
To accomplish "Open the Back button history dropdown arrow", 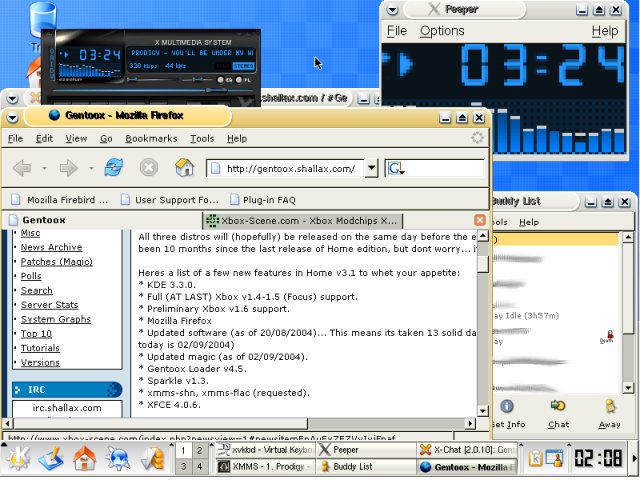I will point(44,168).
